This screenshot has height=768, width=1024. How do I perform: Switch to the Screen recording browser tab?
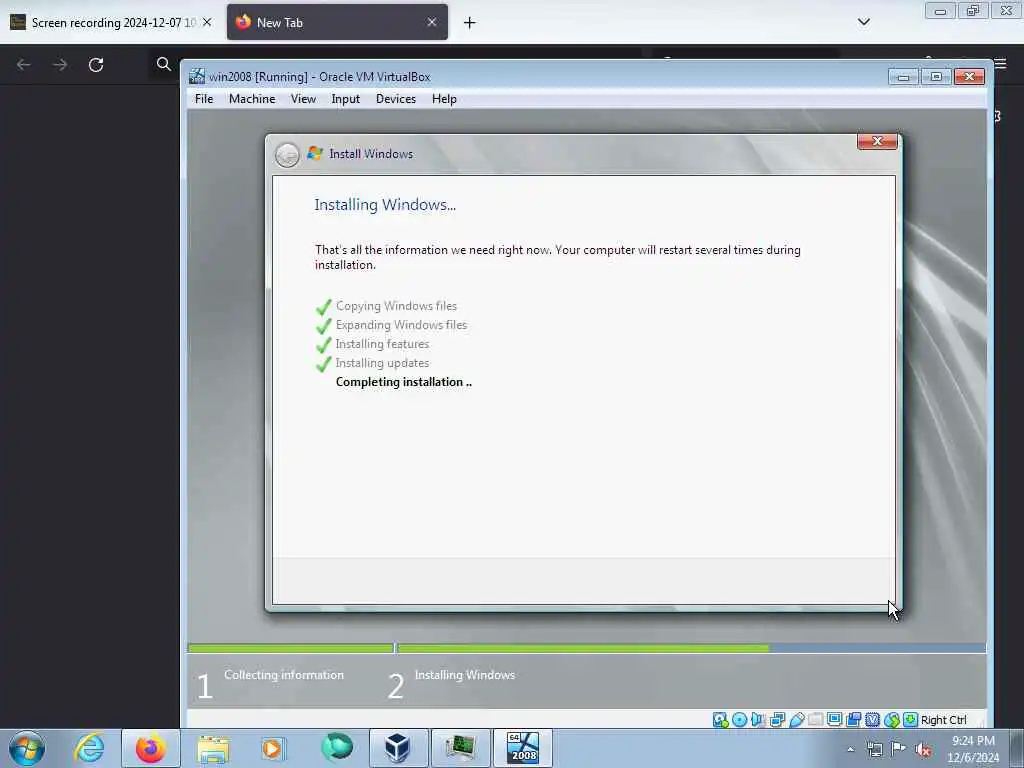tap(112, 22)
